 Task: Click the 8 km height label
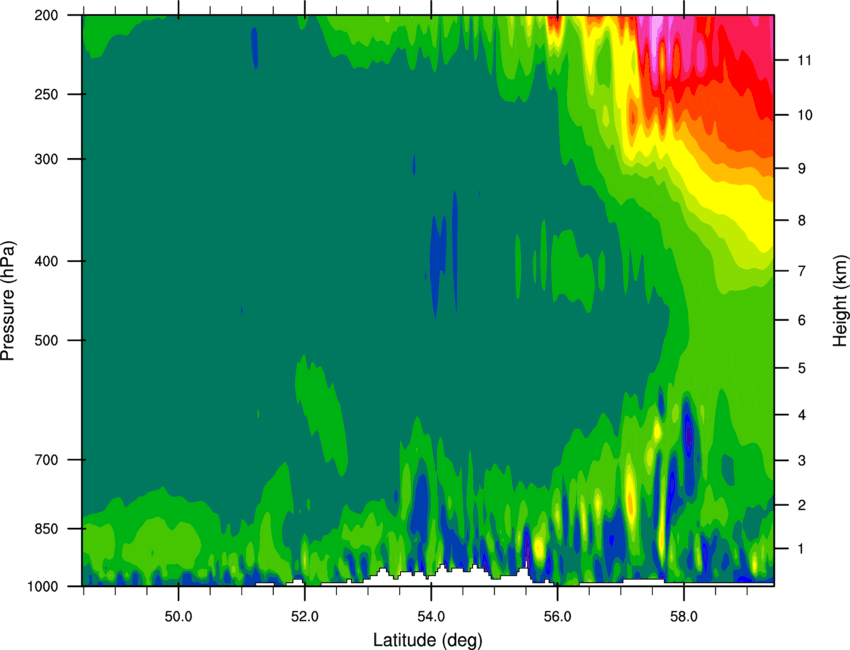[x=801, y=220]
